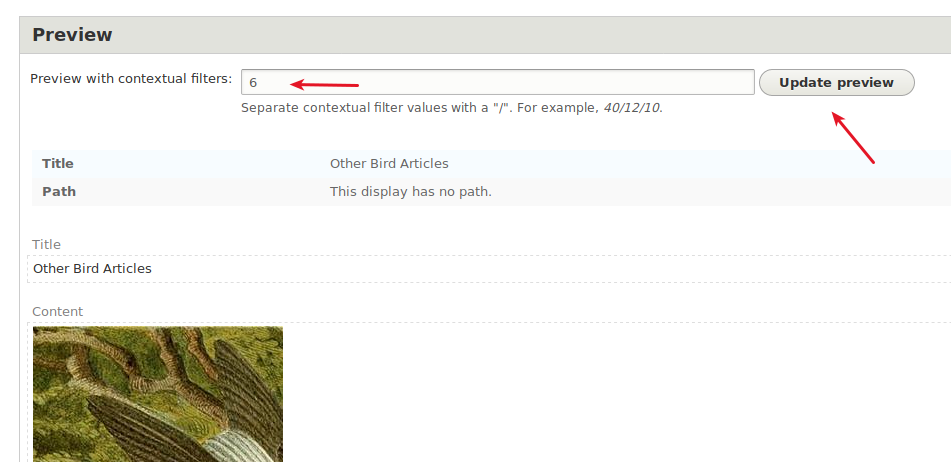Click the red arrow below Update preview
The width and height of the screenshot is (951, 462).
tap(853, 137)
